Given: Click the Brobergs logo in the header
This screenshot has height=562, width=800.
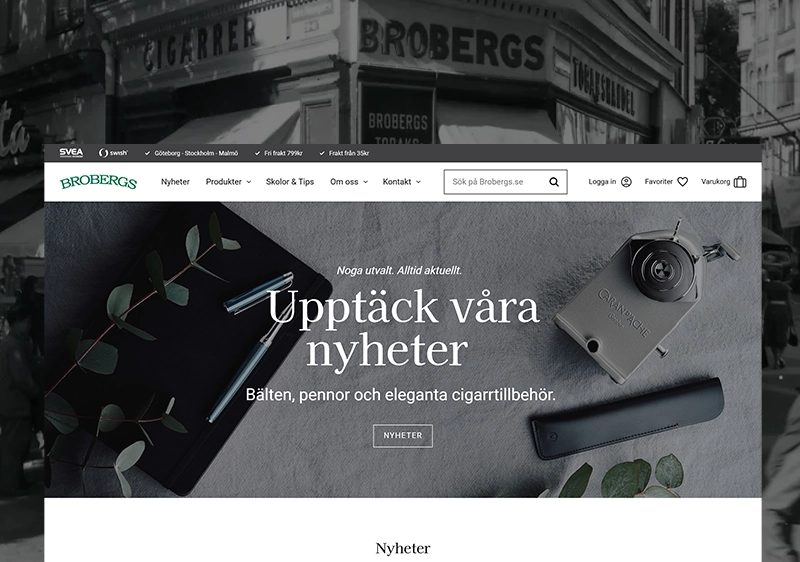Looking at the screenshot, I should click(x=98, y=182).
